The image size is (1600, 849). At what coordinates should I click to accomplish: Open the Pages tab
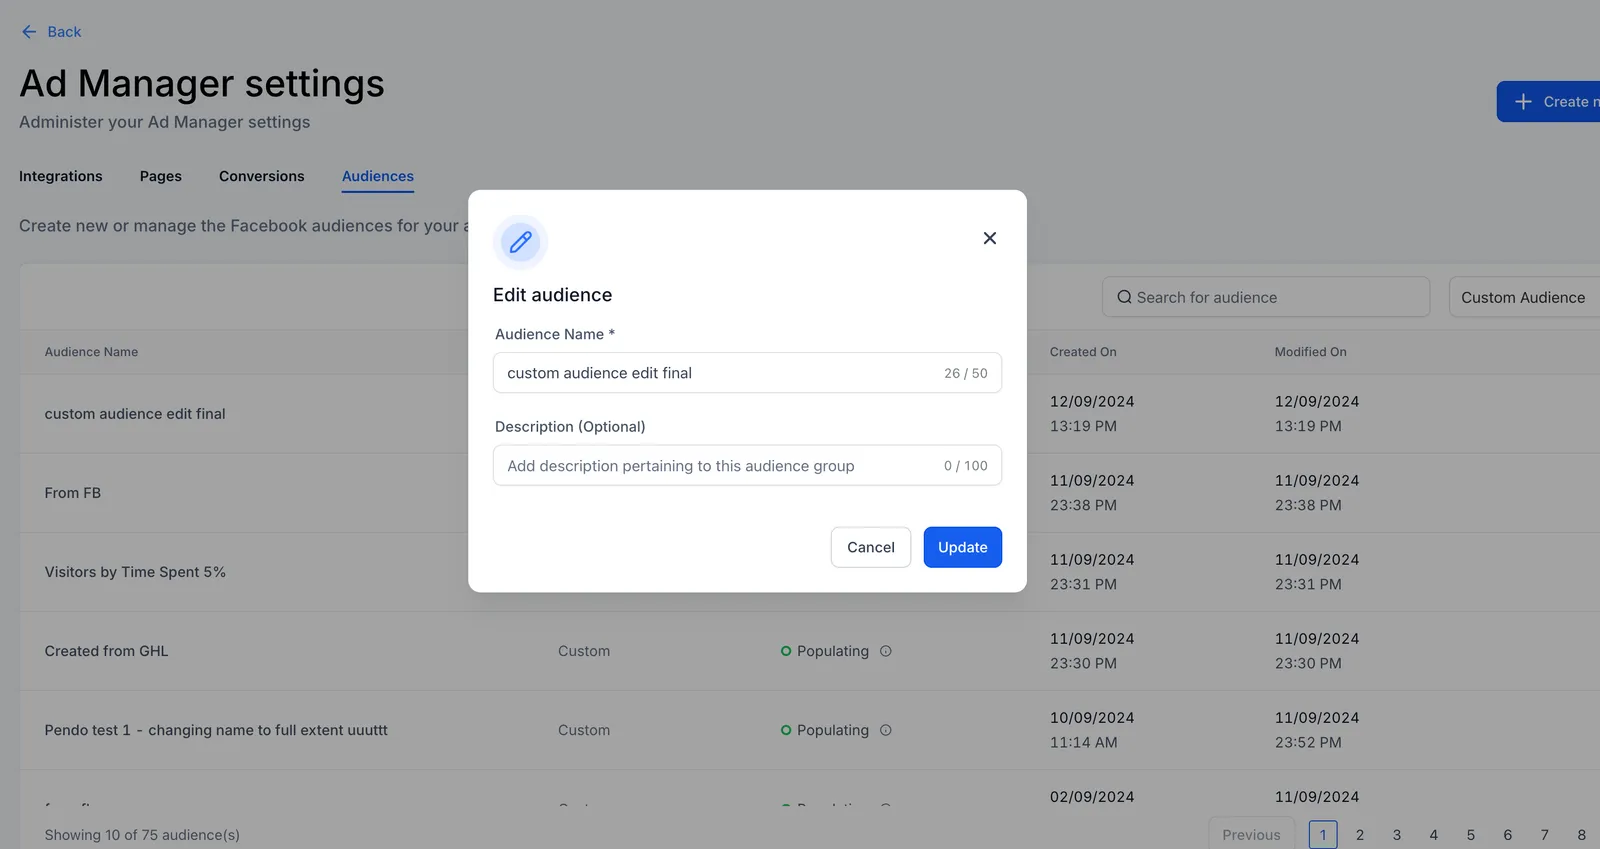click(x=161, y=176)
